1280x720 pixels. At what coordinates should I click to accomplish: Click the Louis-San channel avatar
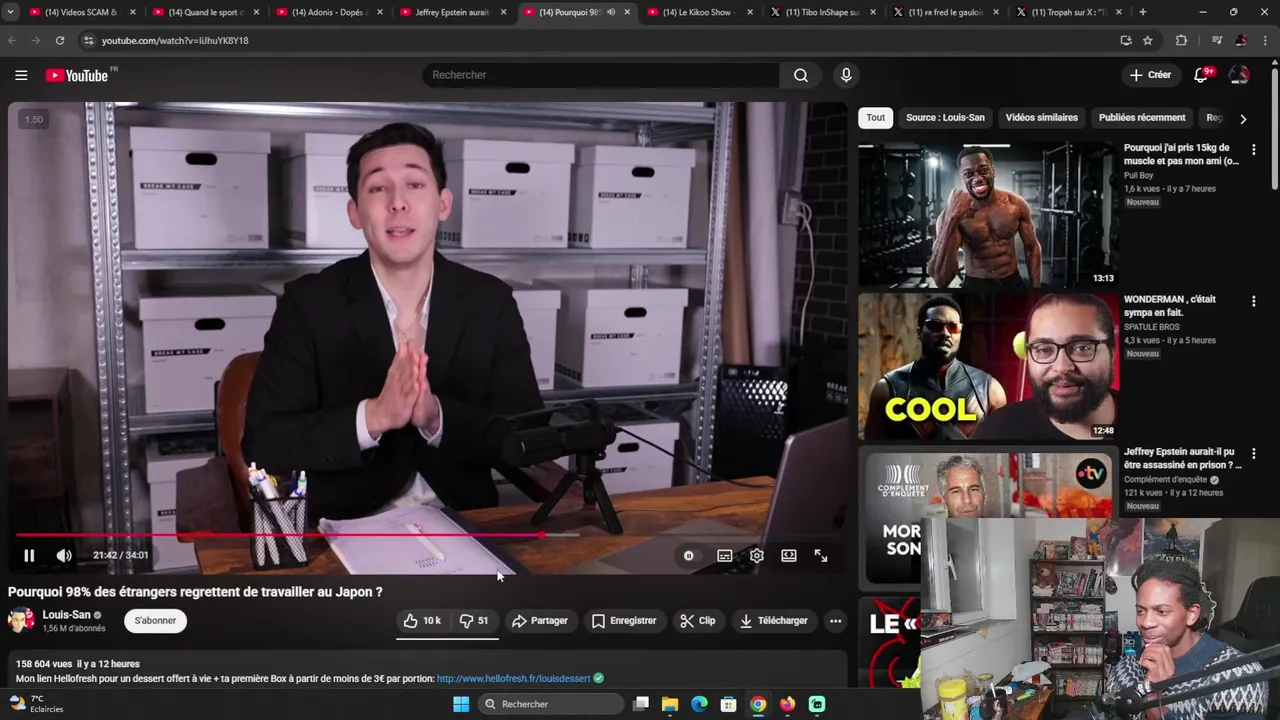point(21,621)
